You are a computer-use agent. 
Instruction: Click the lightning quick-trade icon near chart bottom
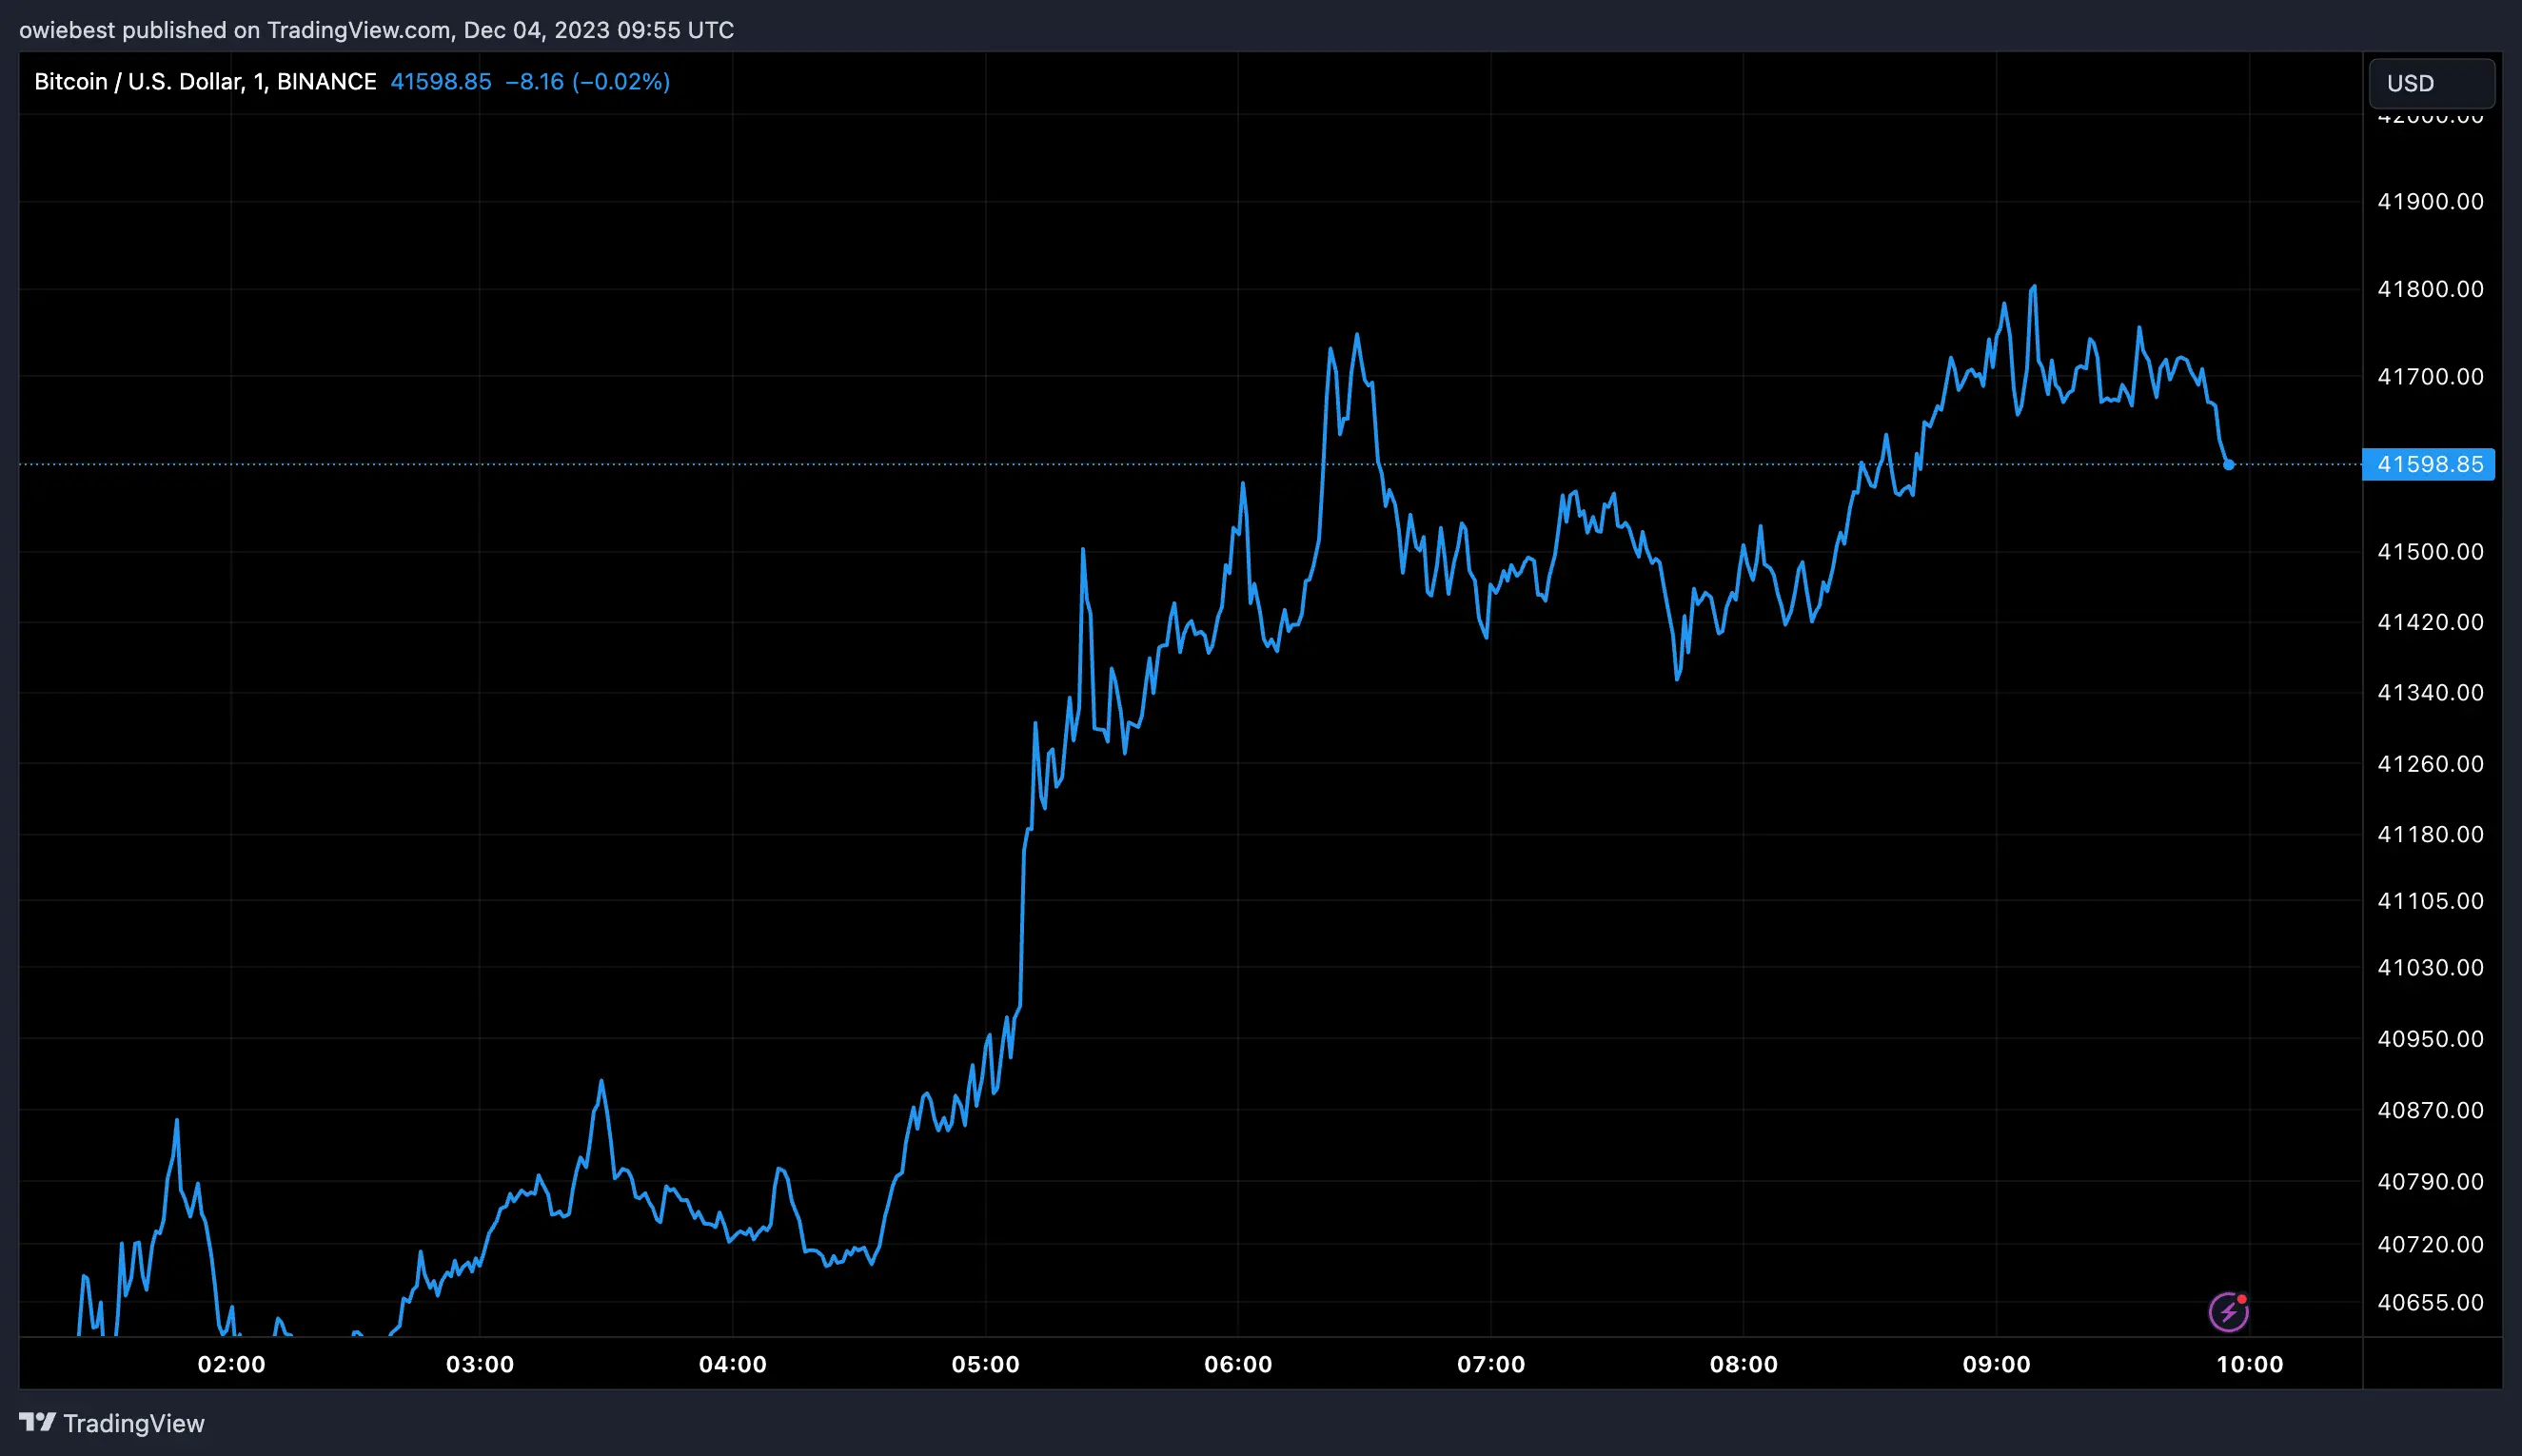point(2227,1312)
